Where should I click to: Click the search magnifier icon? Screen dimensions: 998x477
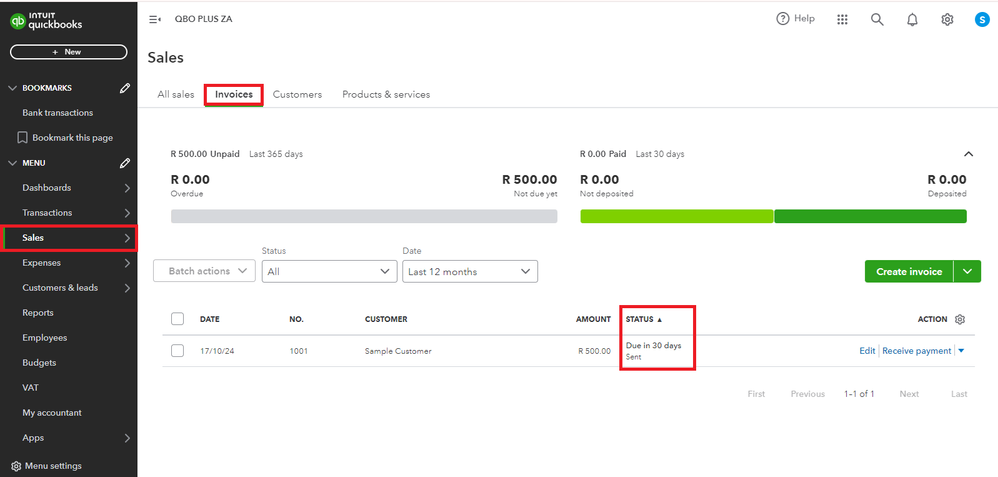tap(877, 19)
